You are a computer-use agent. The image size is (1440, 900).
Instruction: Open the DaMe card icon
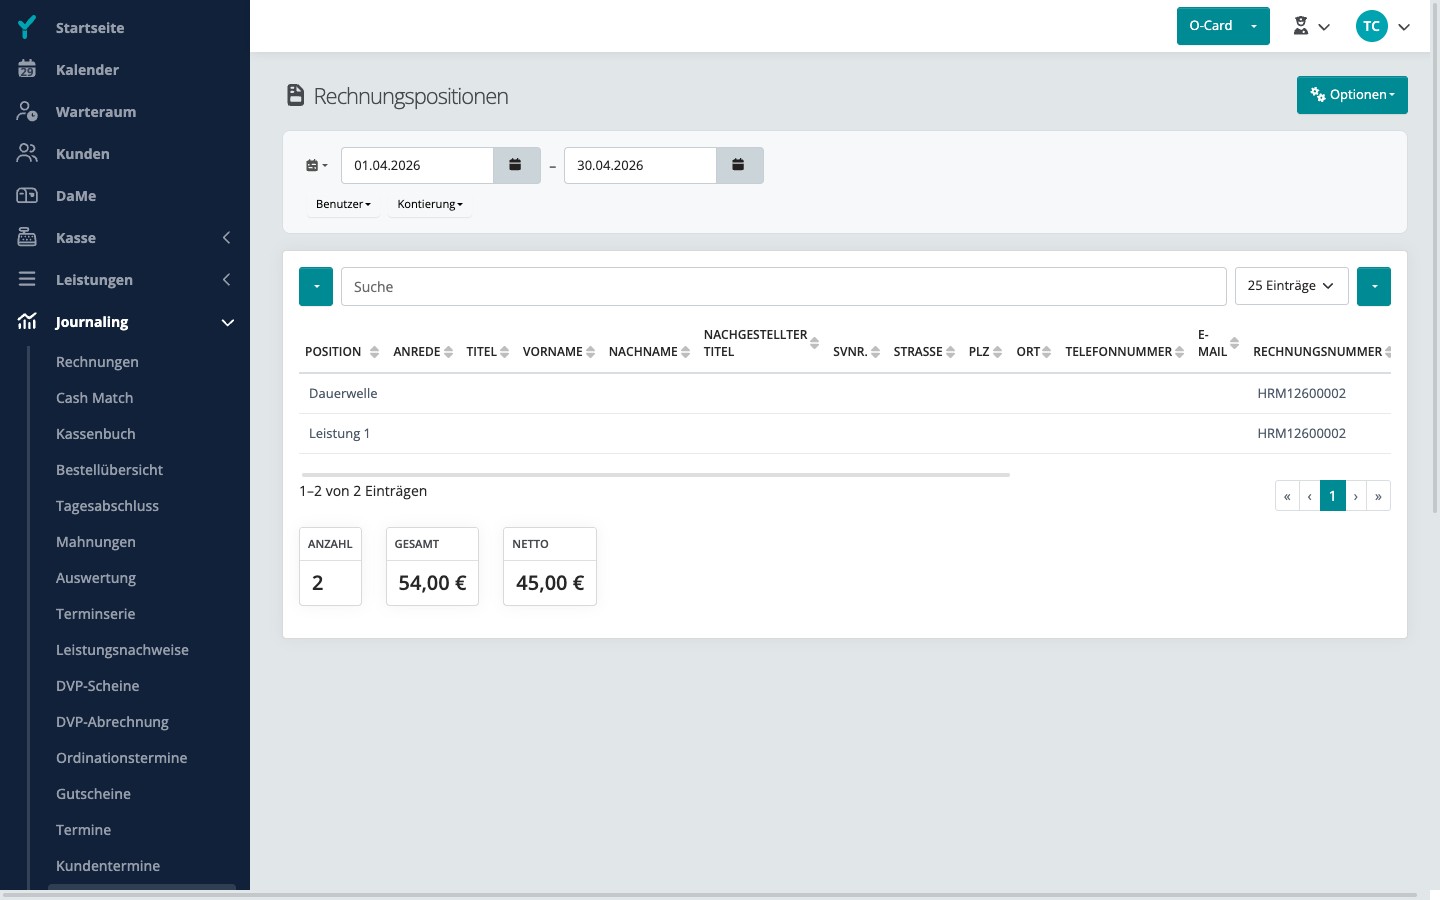click(27, 195)
